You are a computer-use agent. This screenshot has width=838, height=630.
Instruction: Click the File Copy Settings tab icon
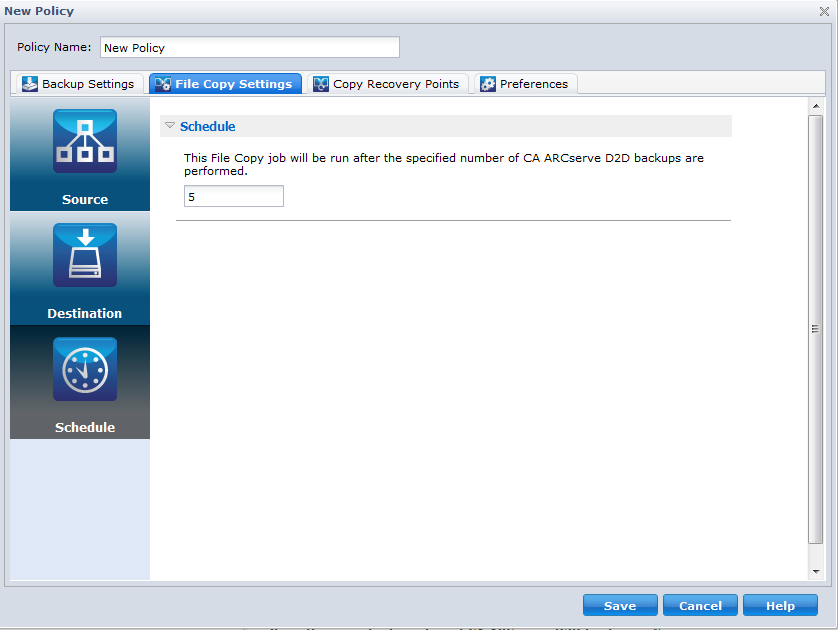(162, 84)
